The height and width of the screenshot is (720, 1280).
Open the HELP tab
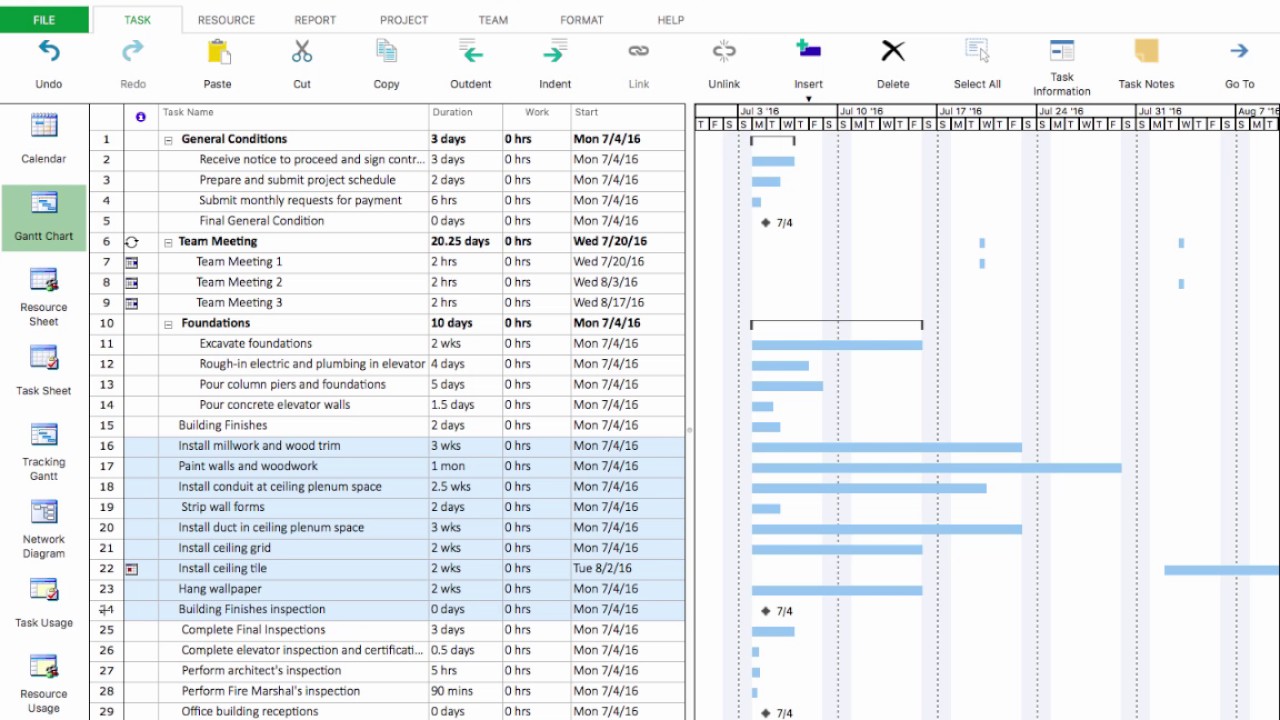click(671, 20)
